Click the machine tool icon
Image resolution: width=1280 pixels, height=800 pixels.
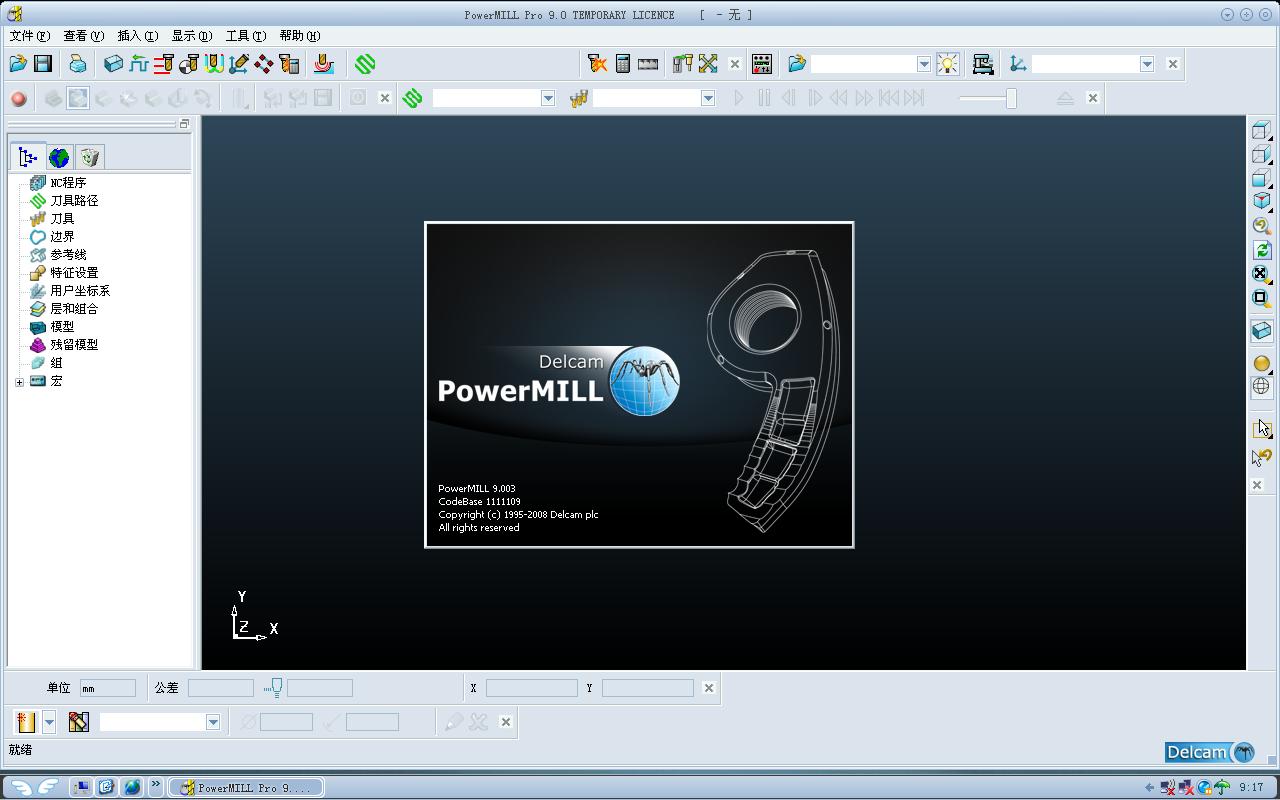[x=983, y=64]
